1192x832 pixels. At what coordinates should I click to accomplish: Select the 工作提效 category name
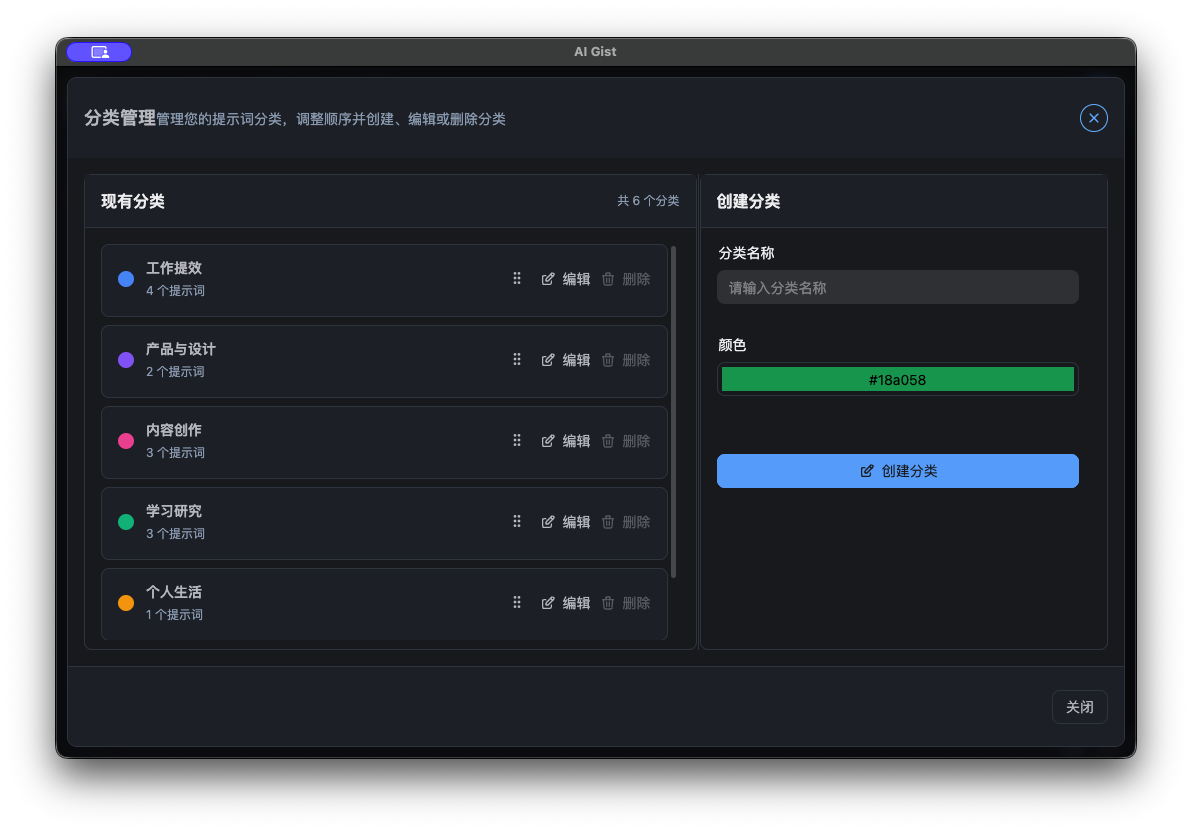click(x=174, y=268)
